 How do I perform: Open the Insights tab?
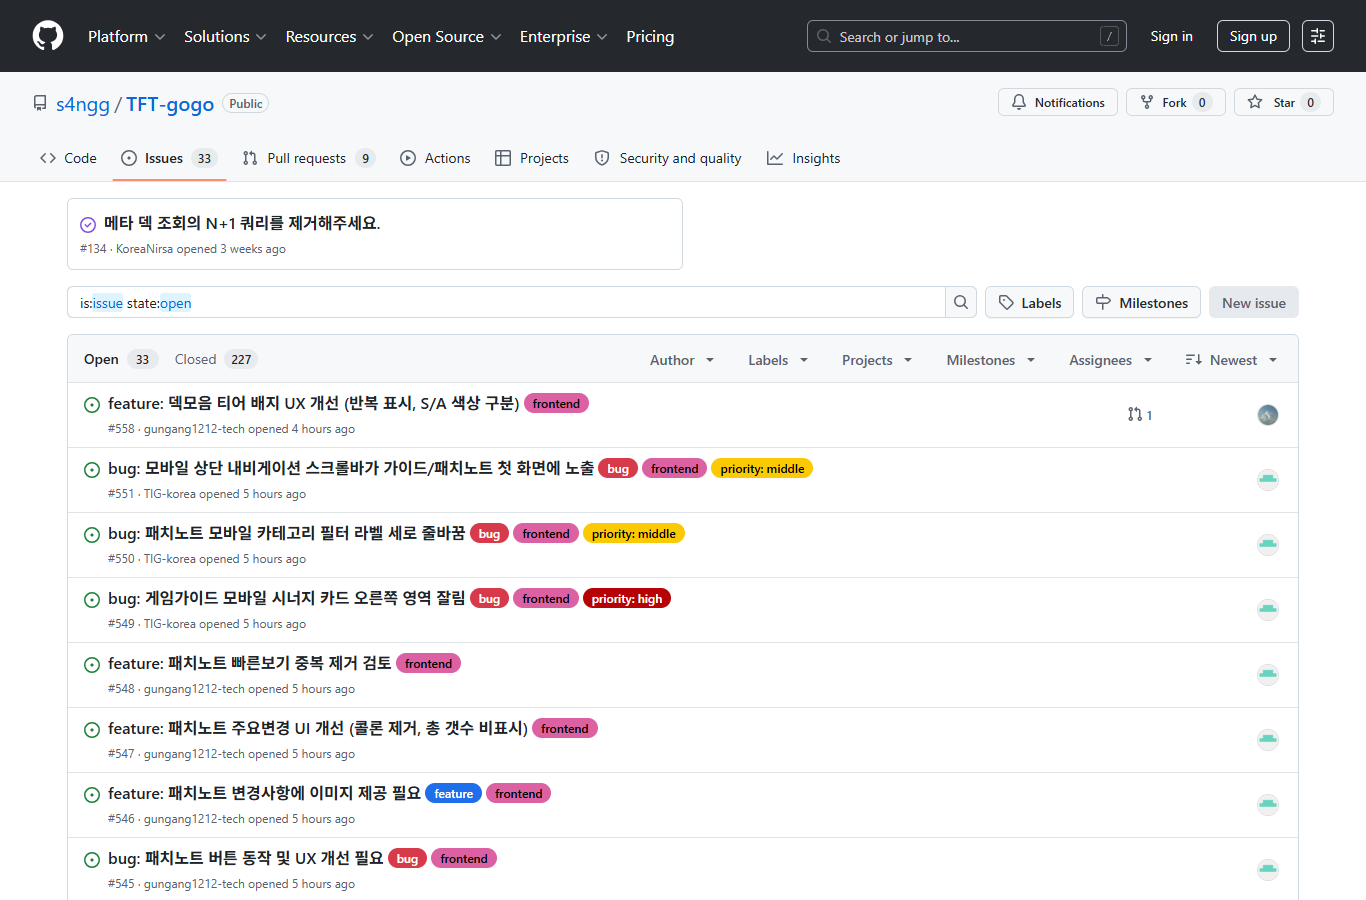coord(804,158)
